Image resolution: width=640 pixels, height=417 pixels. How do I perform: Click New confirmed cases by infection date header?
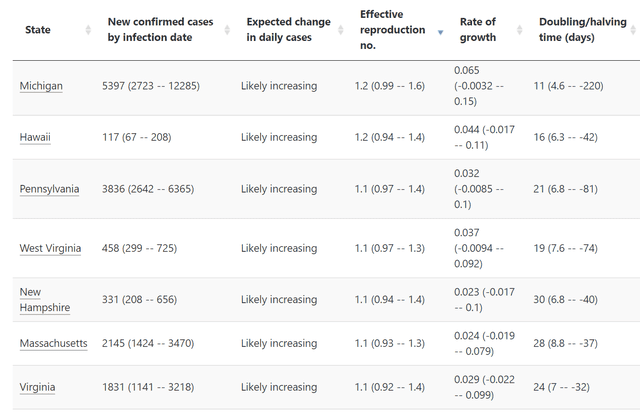pos(160,29)
